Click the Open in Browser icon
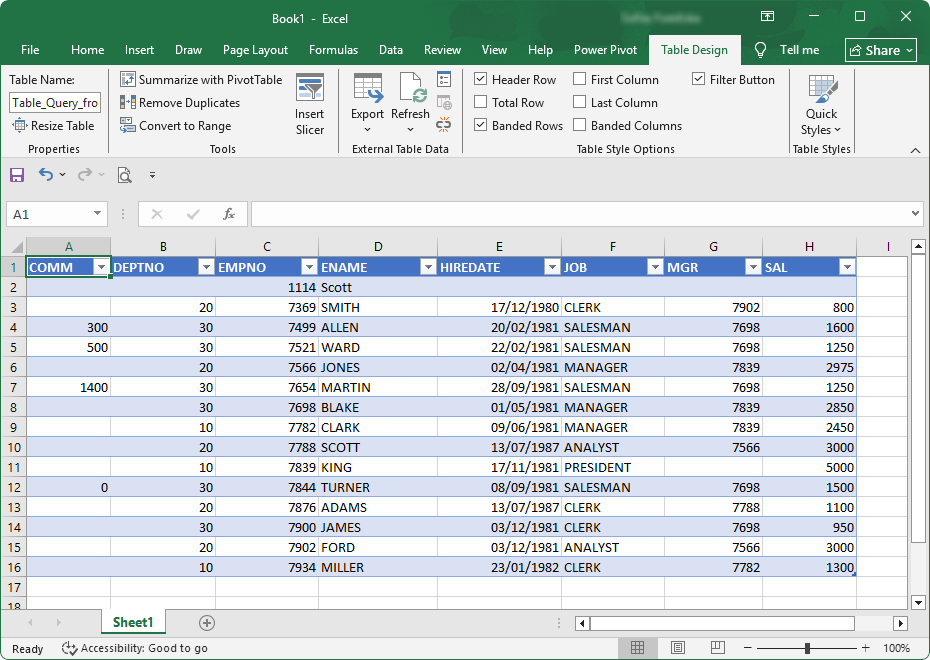The height and width of the screenshot is (660, 930). point(444,103)
